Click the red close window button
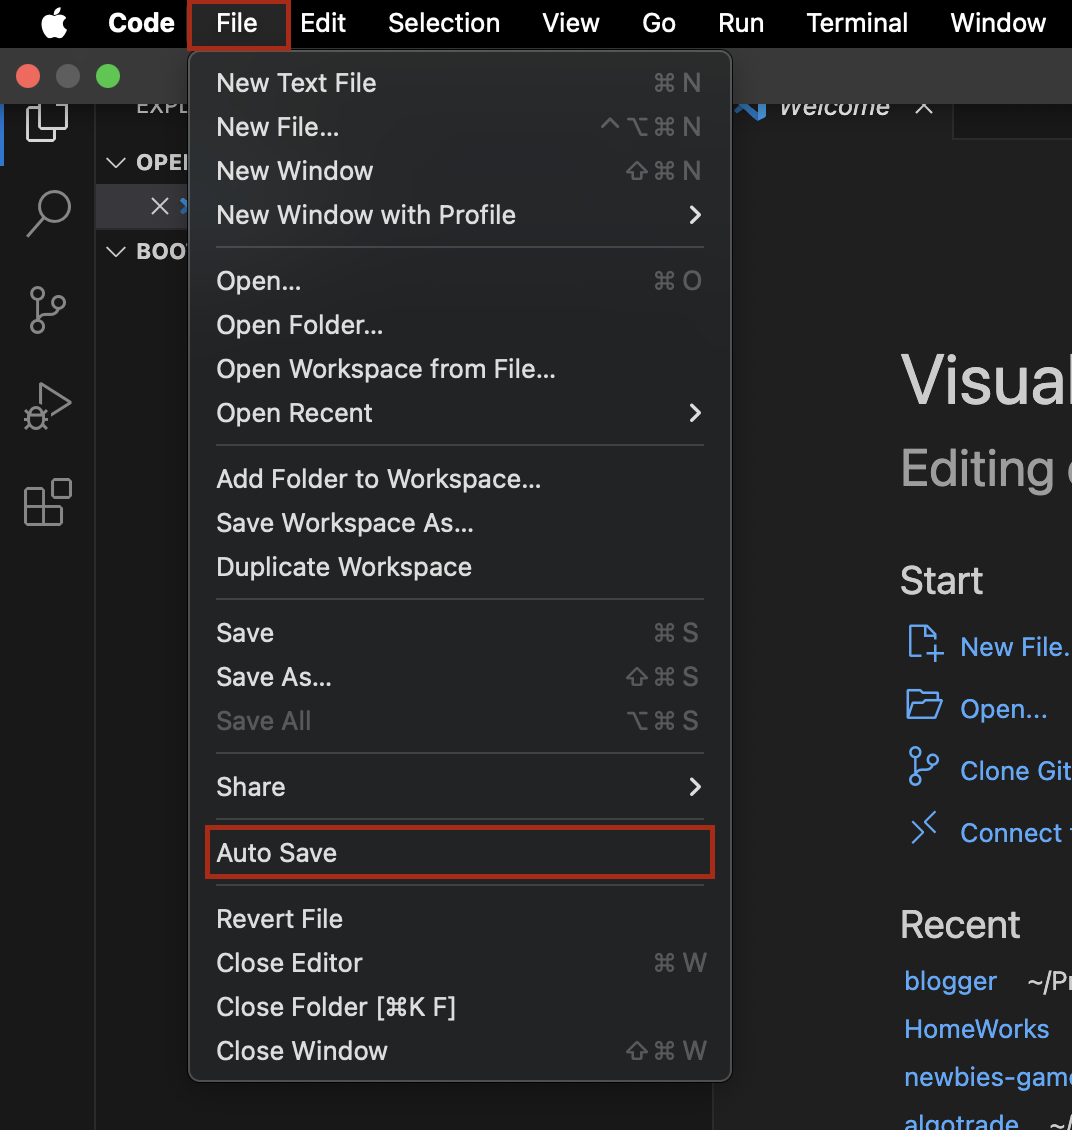This screenshot has height=1130, width=1072. tap(28, 76)
